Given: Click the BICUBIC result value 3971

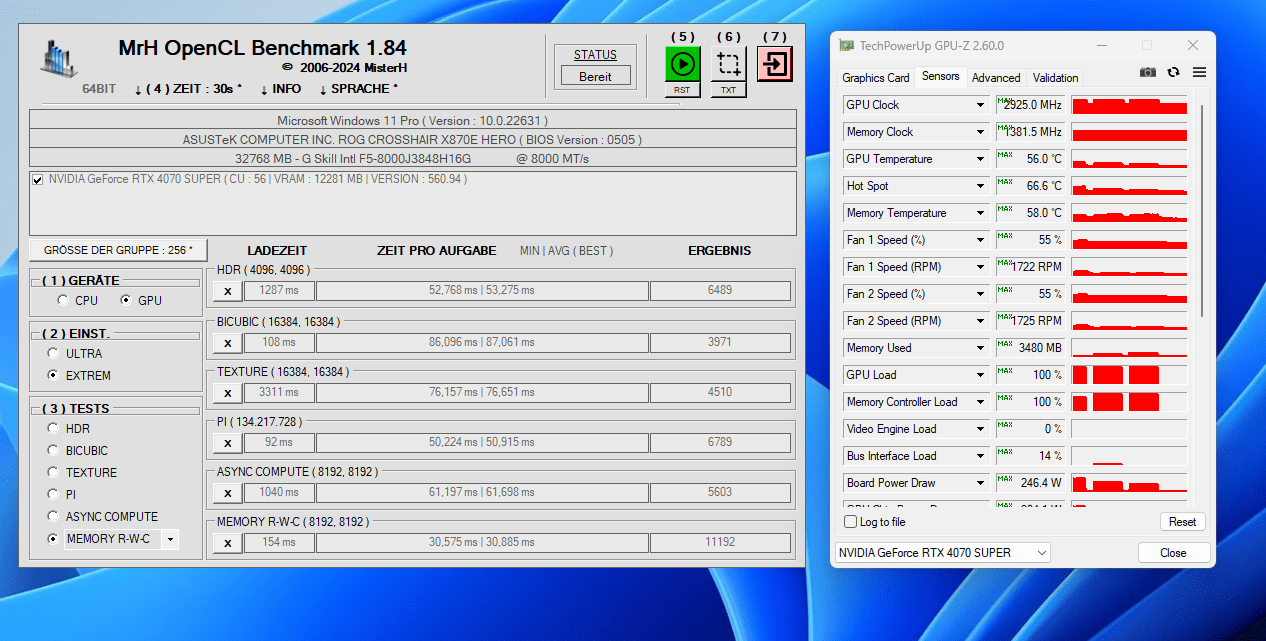Looking at the screenshot, I should pos(720,342).
